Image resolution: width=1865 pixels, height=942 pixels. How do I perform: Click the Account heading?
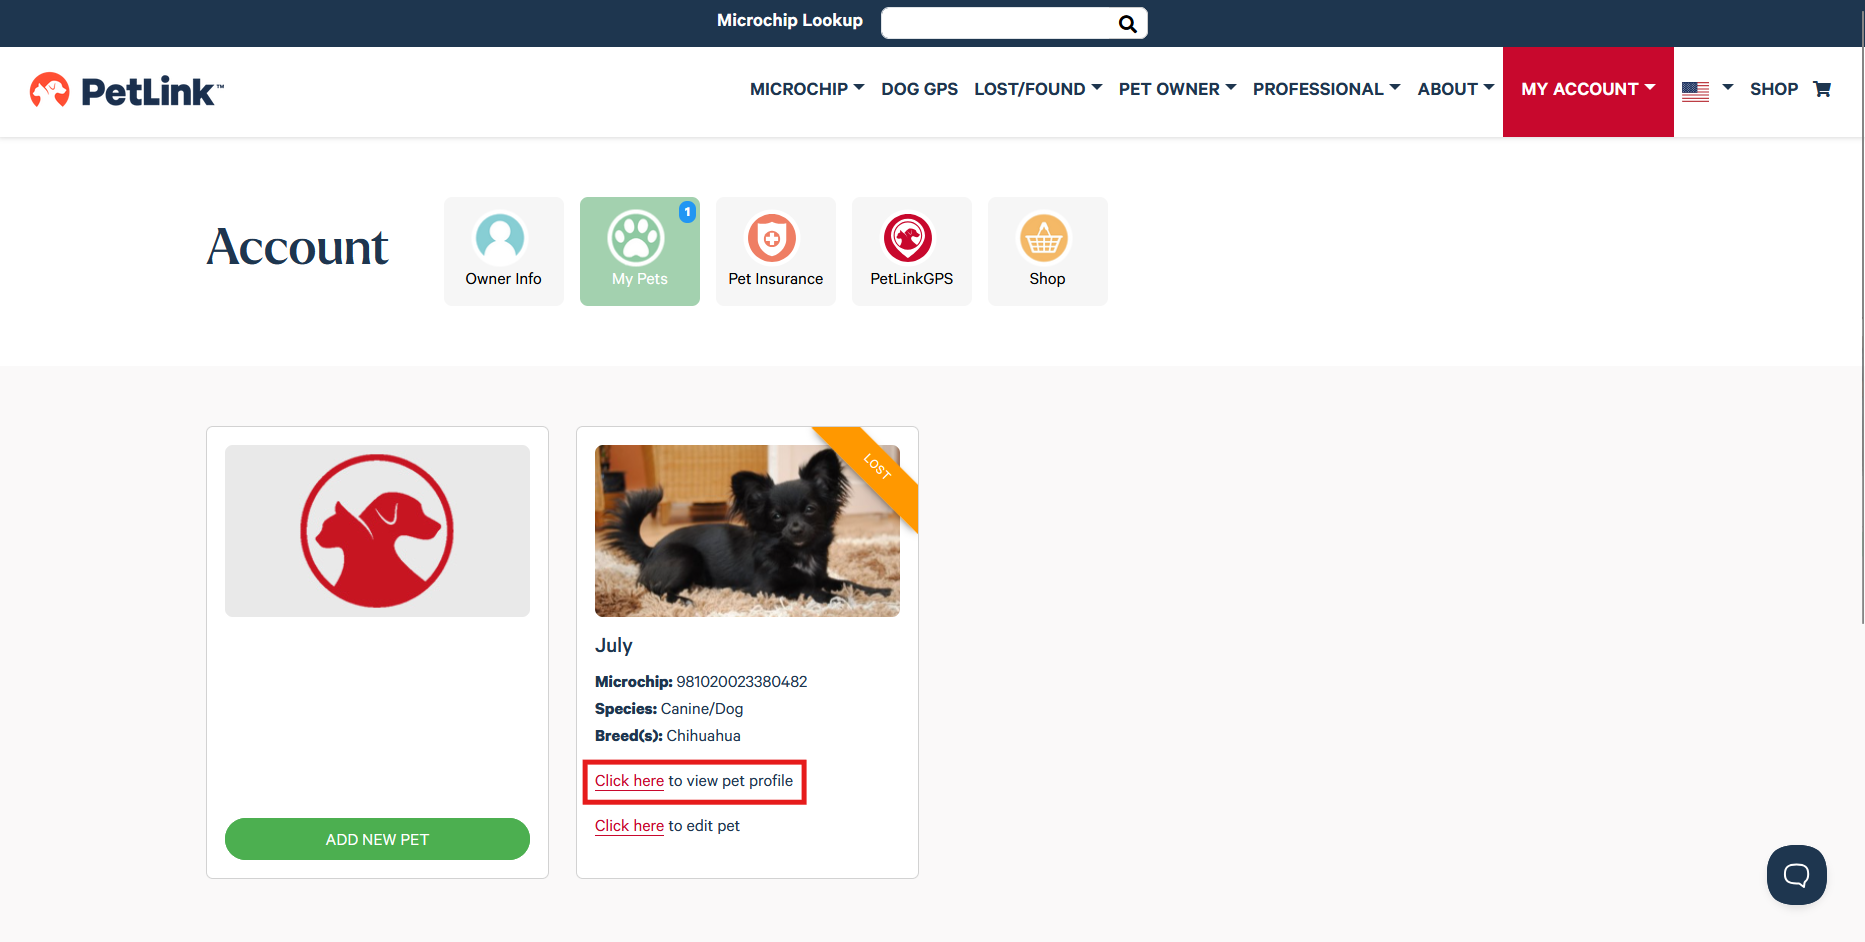tap(297, 247)
